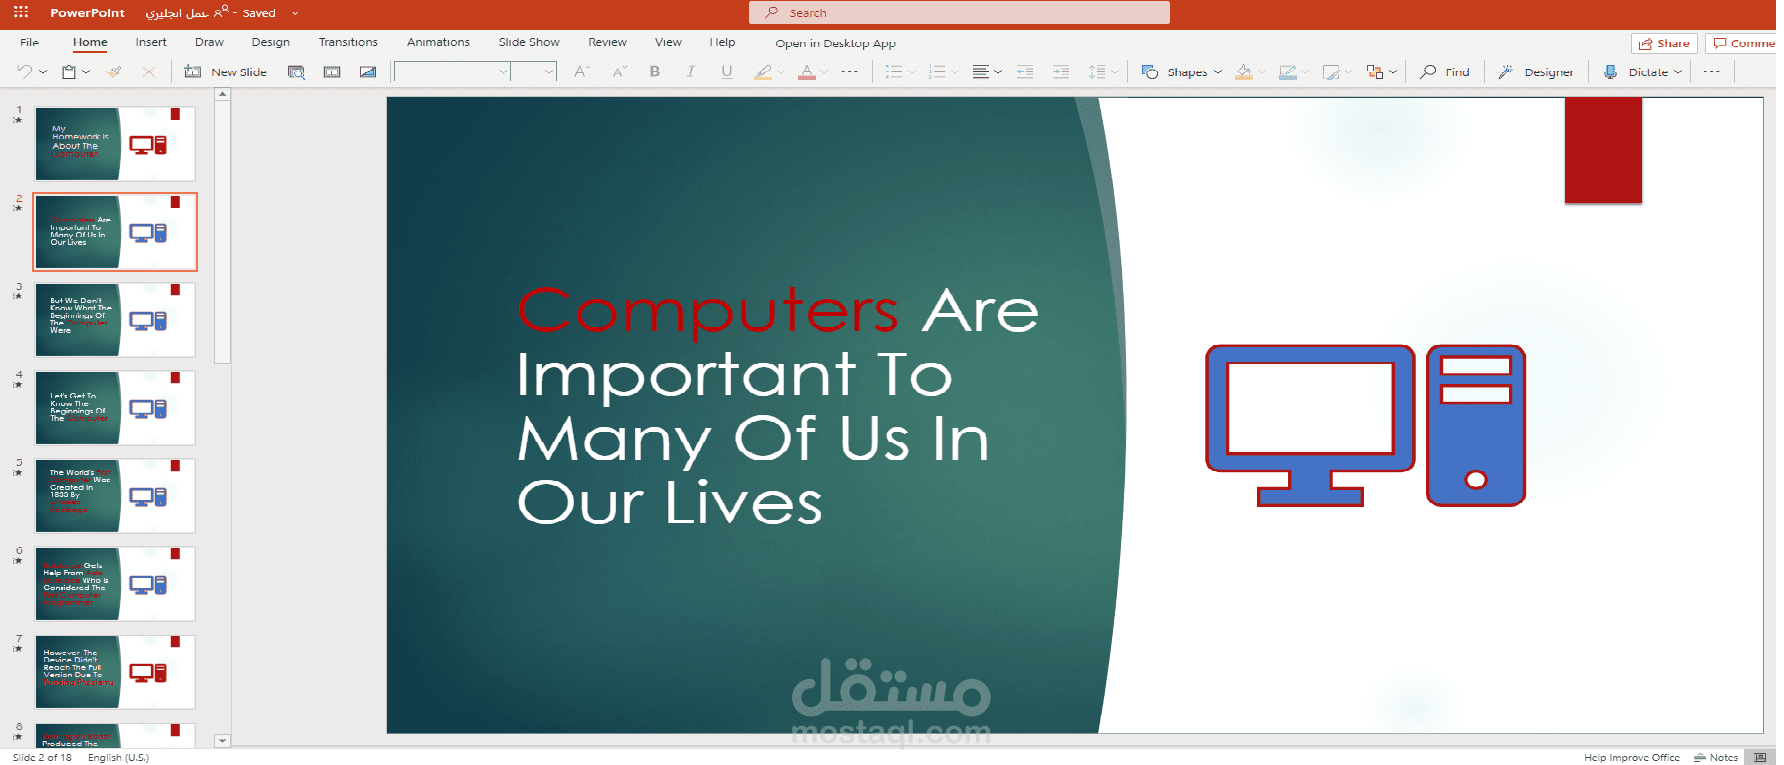Expand the font color dropdown arrow

click(824, 72)
